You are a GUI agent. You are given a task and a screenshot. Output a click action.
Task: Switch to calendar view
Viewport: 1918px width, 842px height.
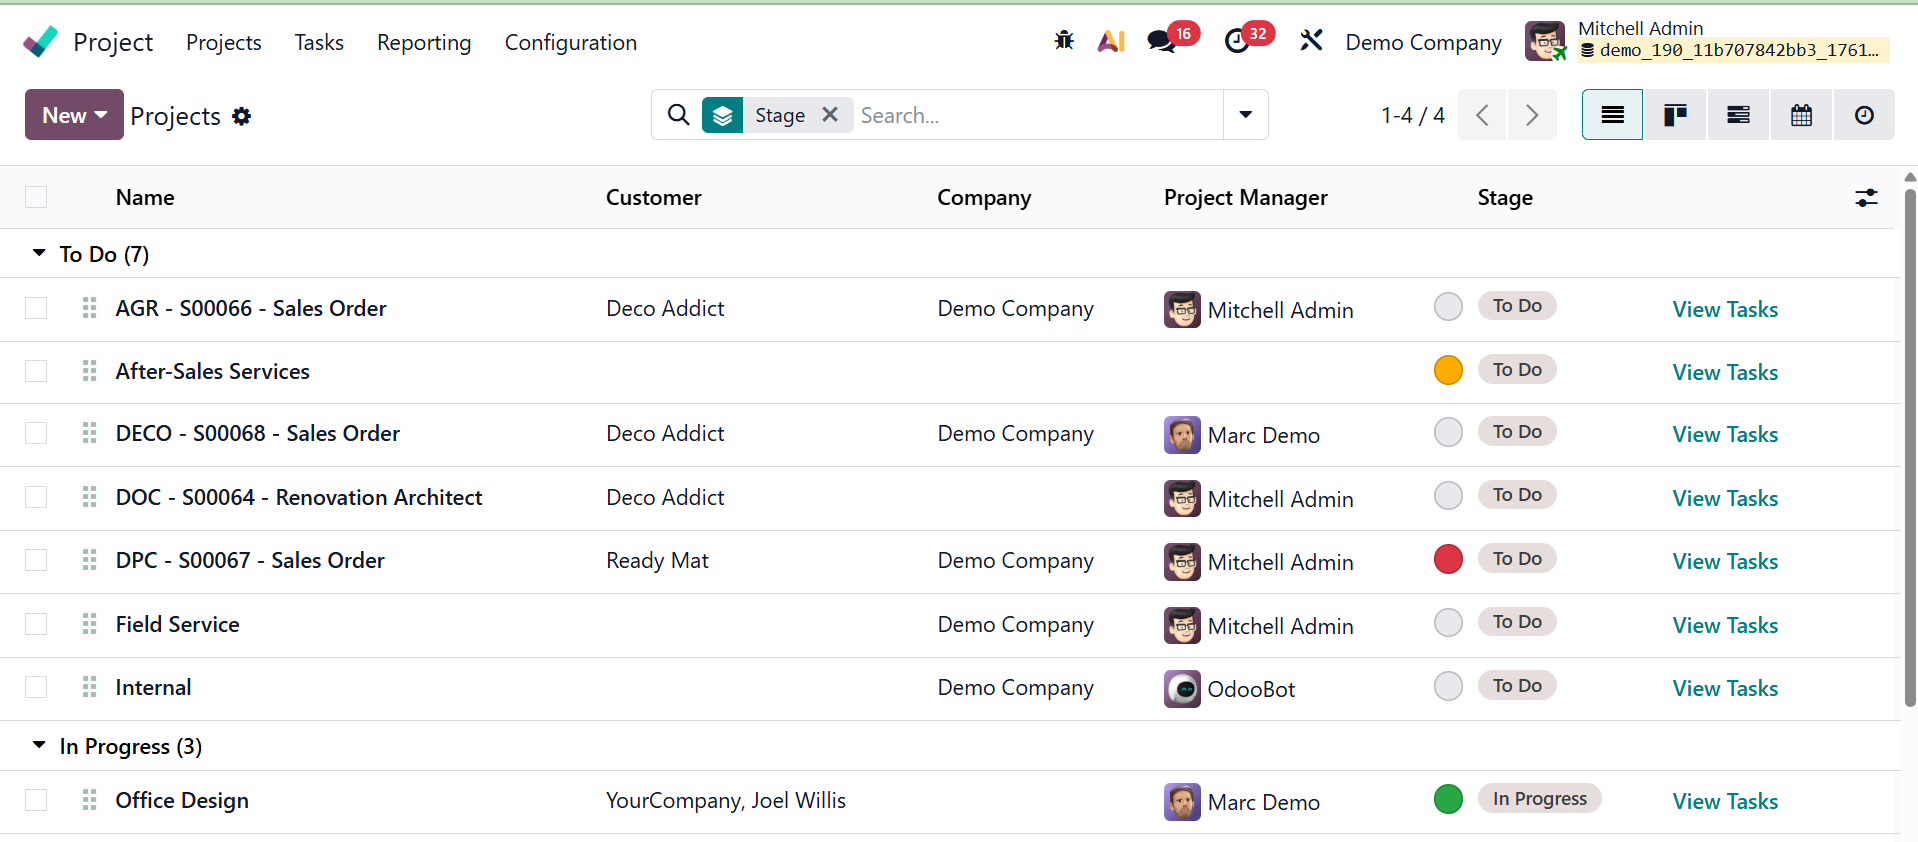pyautogui.click(x=1801, y=115)
